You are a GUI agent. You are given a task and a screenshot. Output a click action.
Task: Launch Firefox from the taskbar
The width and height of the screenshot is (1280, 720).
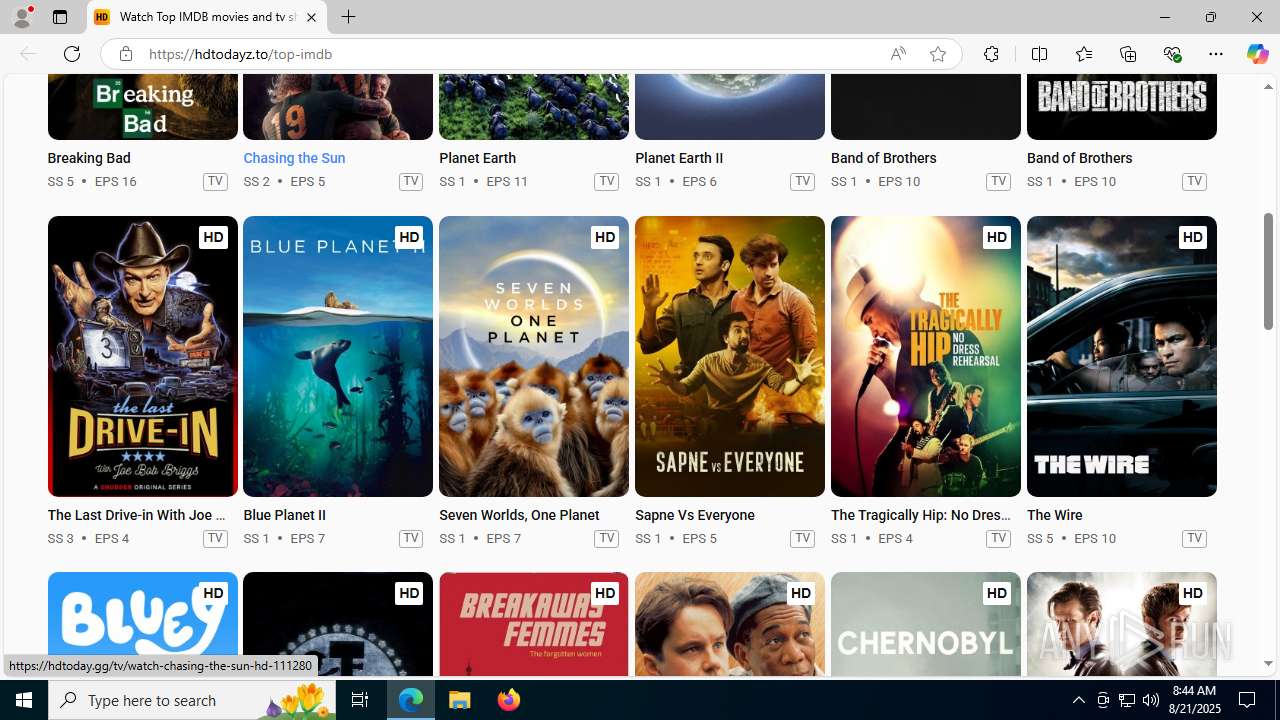point(509,700)
